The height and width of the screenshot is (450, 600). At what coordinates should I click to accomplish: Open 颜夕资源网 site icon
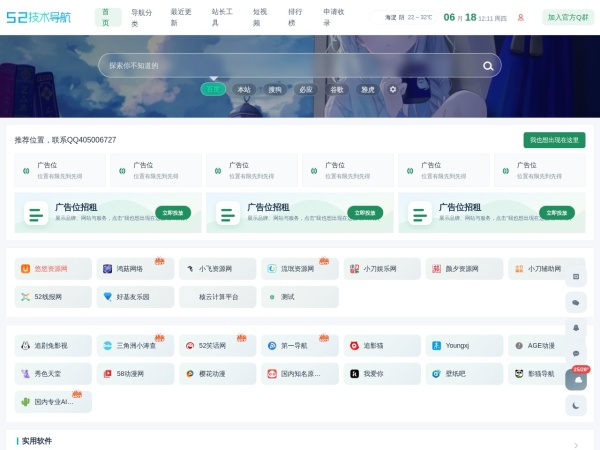(x=436, y=269)
